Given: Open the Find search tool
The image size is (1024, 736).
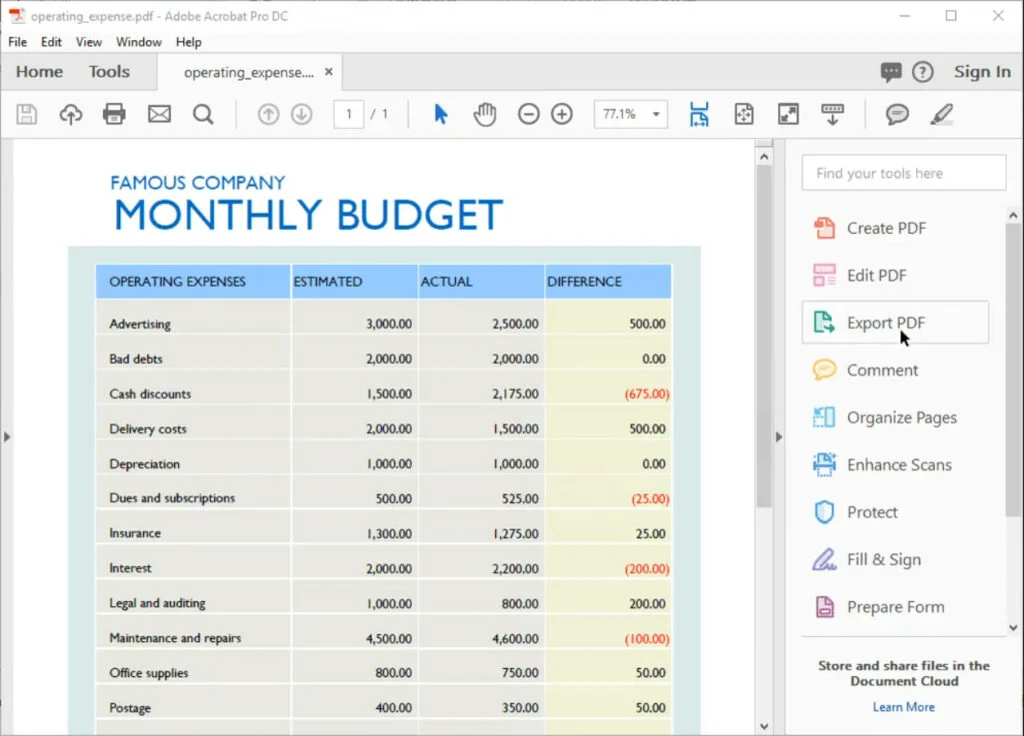Looking at the screenshot, I should (203, 114).
